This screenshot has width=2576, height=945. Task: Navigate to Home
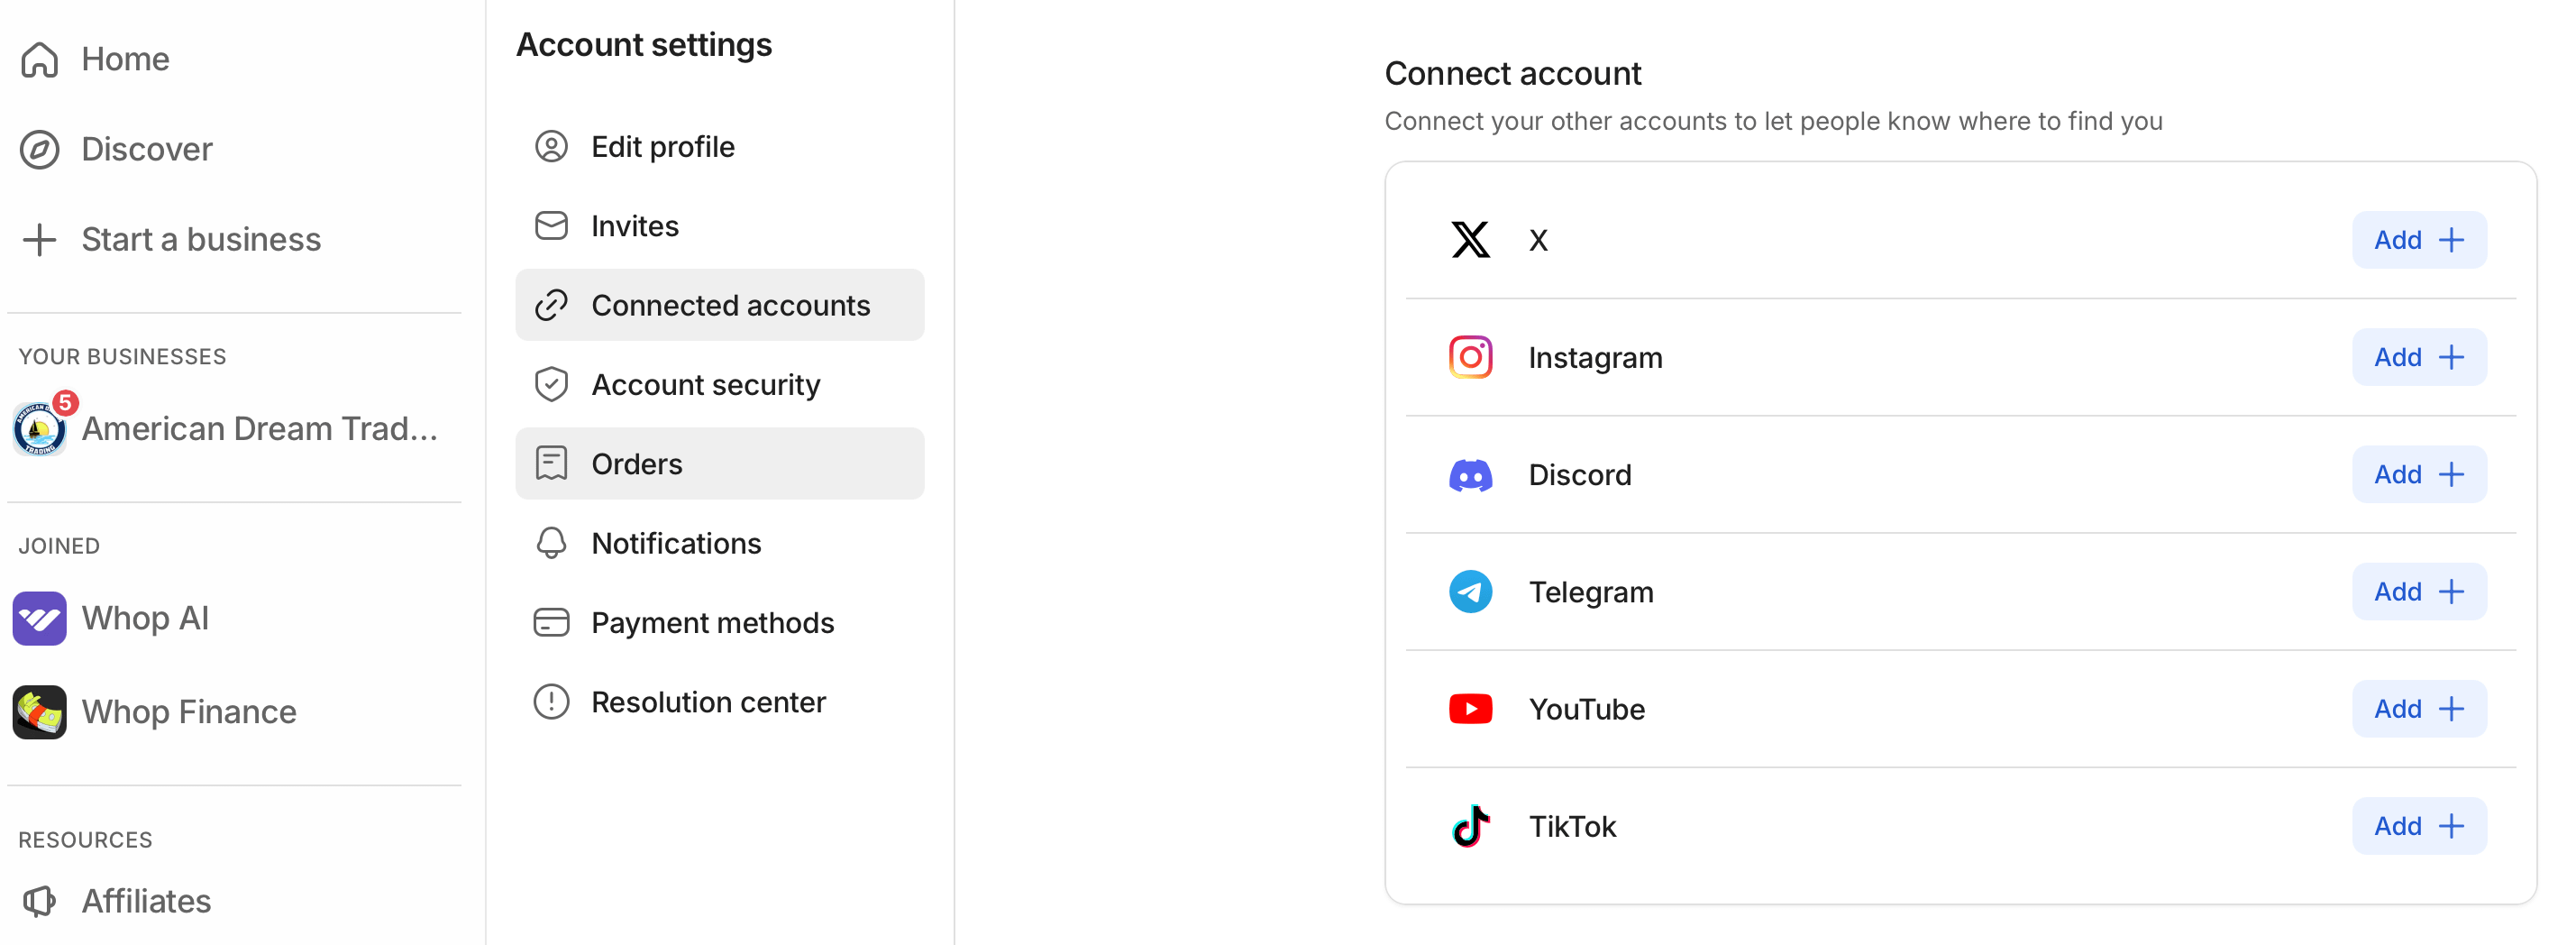coord(126,59)
